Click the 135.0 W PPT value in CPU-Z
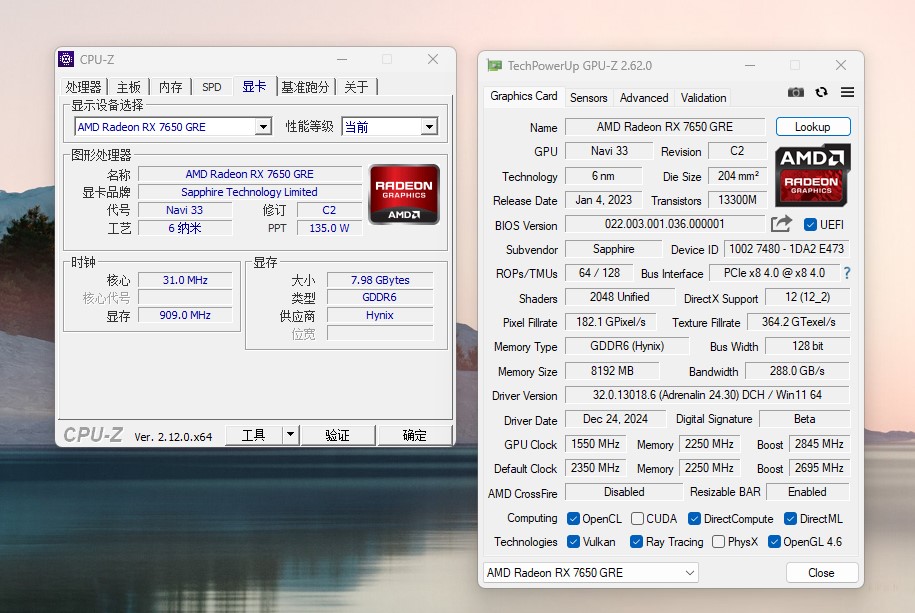This screenshot has width=915, height=613. click(x=329, y=228)
